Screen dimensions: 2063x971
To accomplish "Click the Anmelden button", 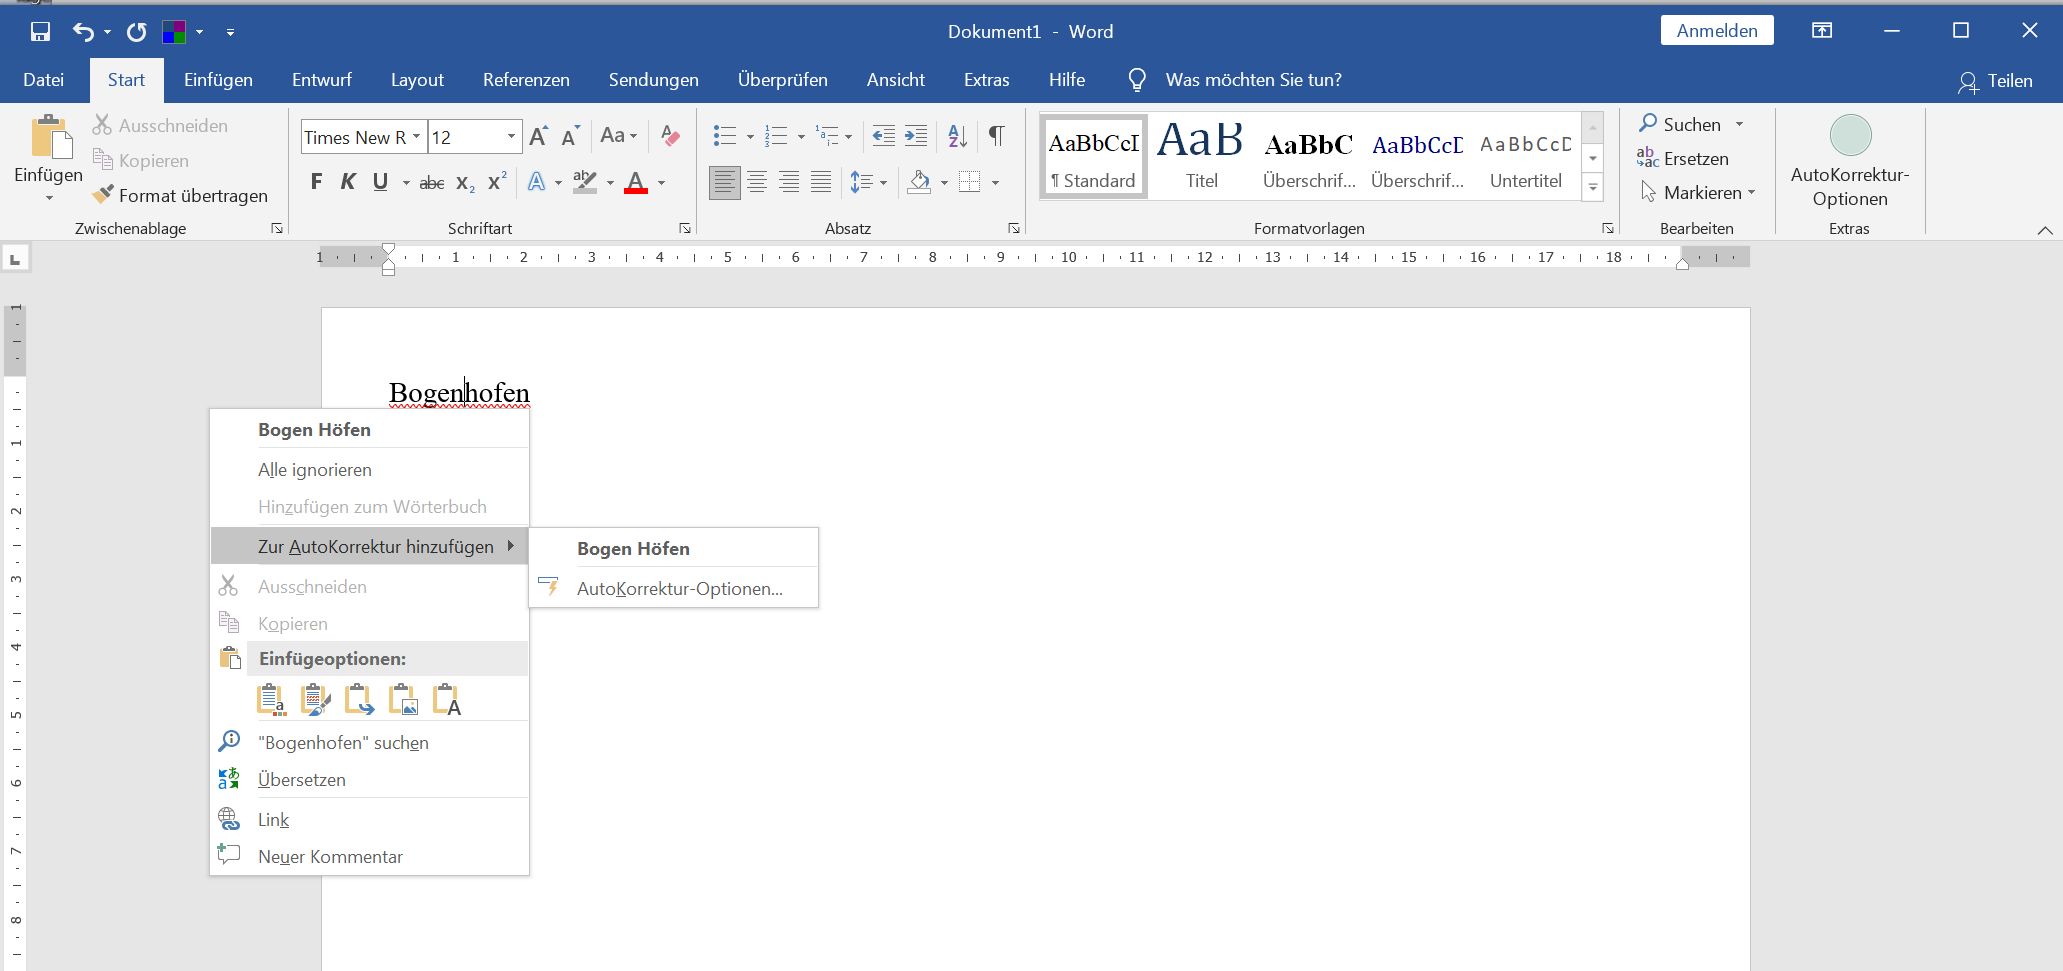I will [x=1717, y=31].
